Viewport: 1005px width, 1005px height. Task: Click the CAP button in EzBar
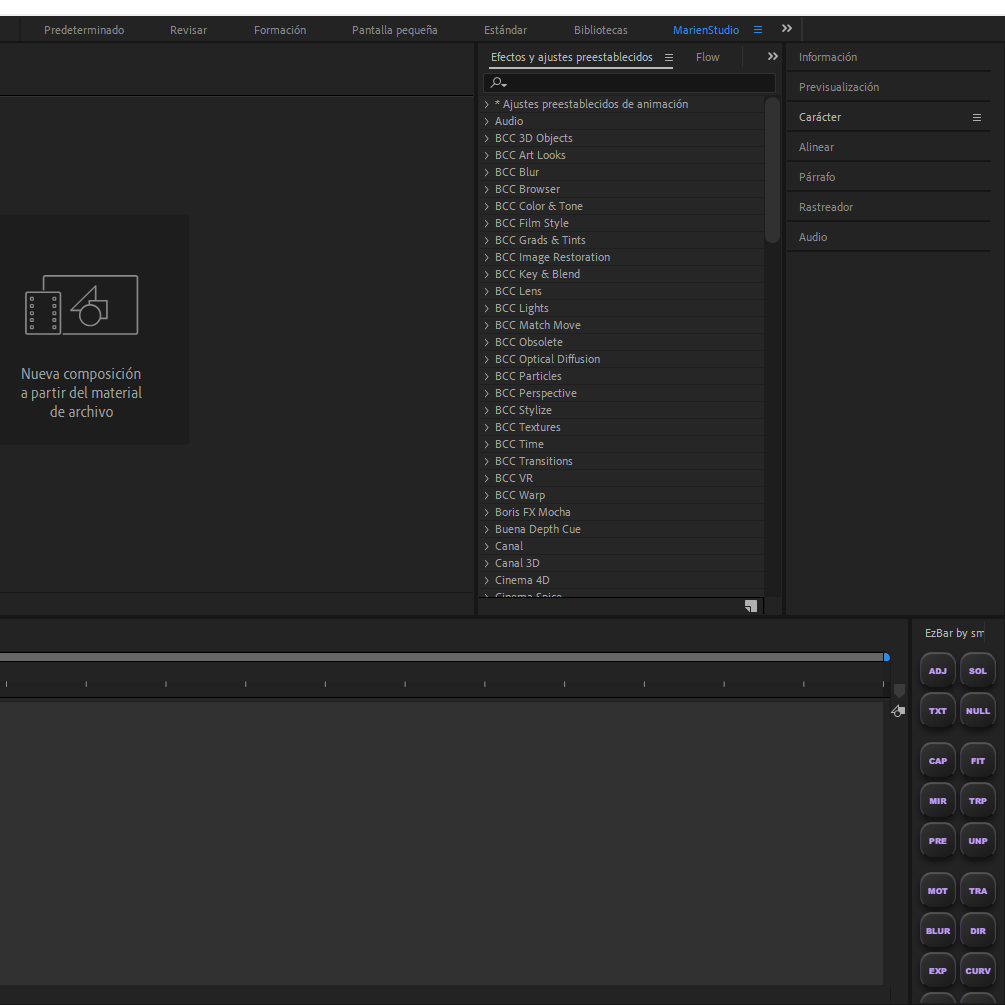pyautogui.click(x=937, y=760)
